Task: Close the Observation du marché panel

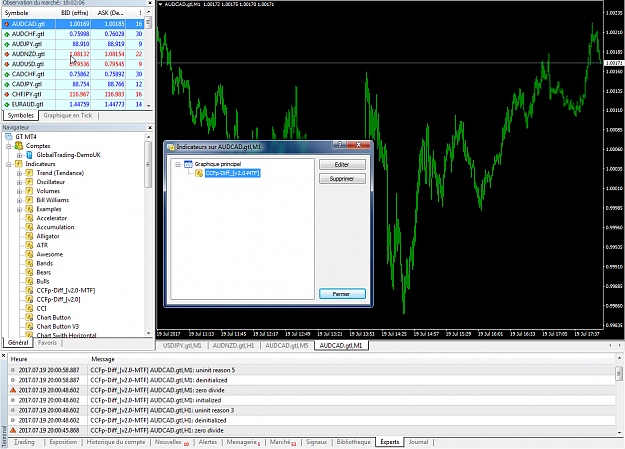Action: pyautogui.click(x=150, y=3)
